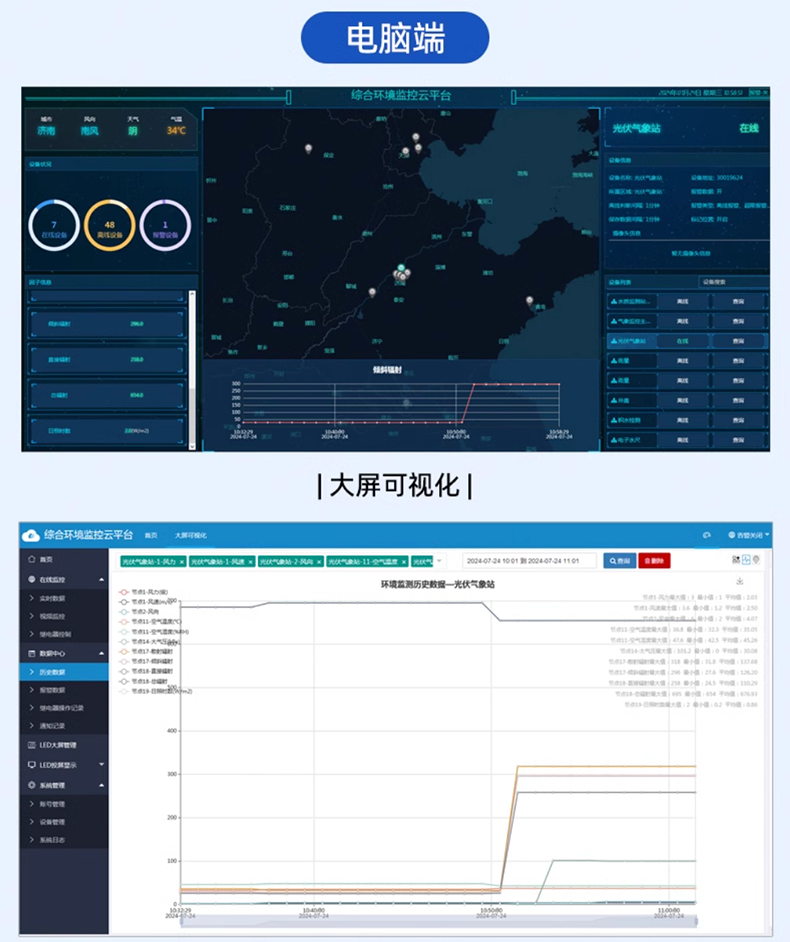
Task: Click the chart download icon
Action: [x=739, y=581]
